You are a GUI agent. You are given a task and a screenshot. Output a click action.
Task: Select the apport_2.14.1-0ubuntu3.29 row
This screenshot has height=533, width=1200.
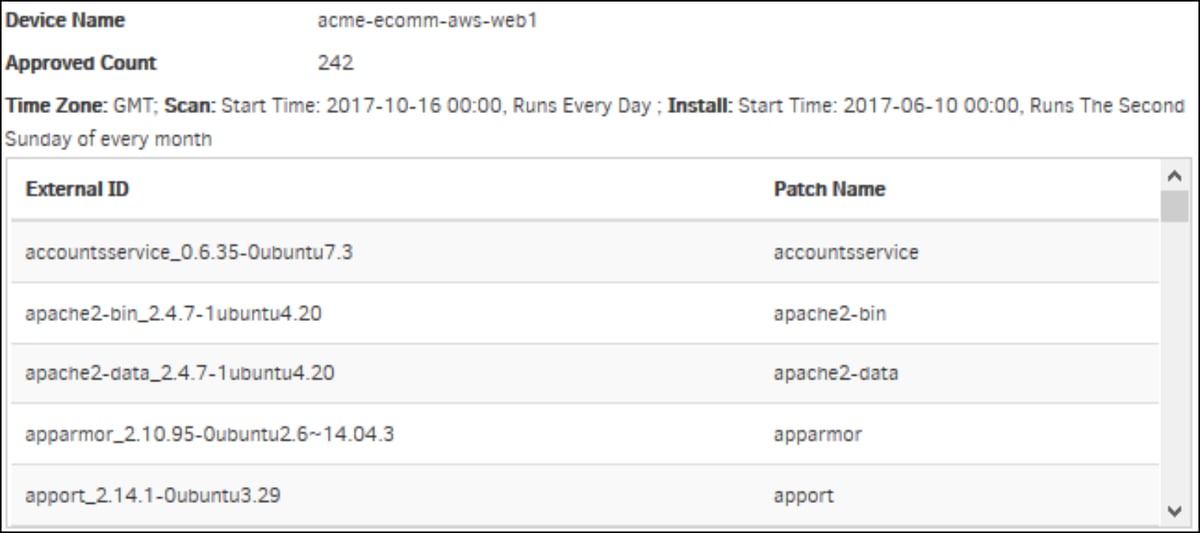586,495
